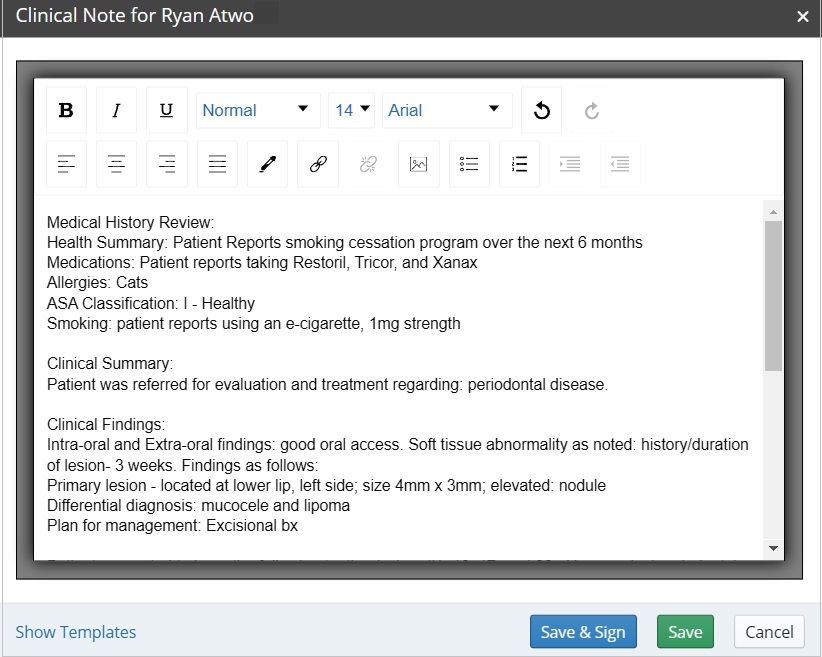The image size is (822, 657).
Task: Select the Insert Link tool
Action: [316, 163]
